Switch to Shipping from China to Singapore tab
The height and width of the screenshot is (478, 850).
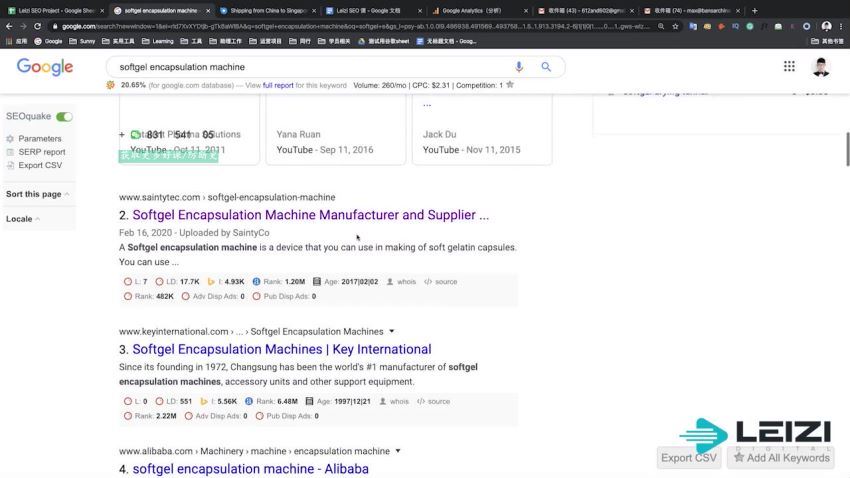[x=266, y=10]
